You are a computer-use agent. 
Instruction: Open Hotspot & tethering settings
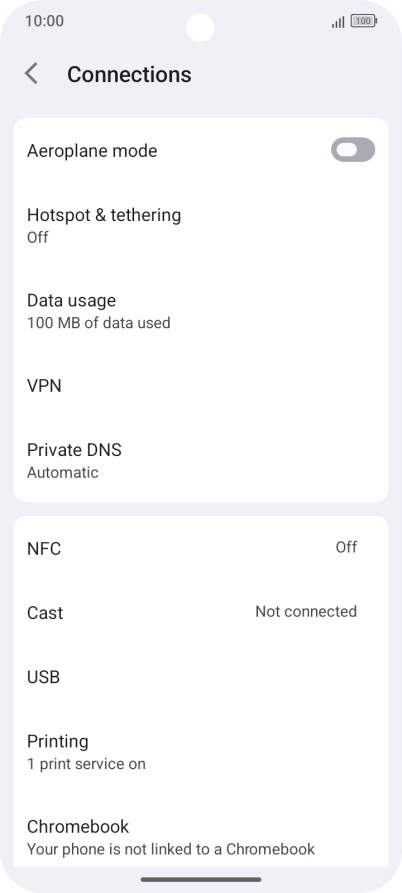pyautogui.click(x=201, y=226)
